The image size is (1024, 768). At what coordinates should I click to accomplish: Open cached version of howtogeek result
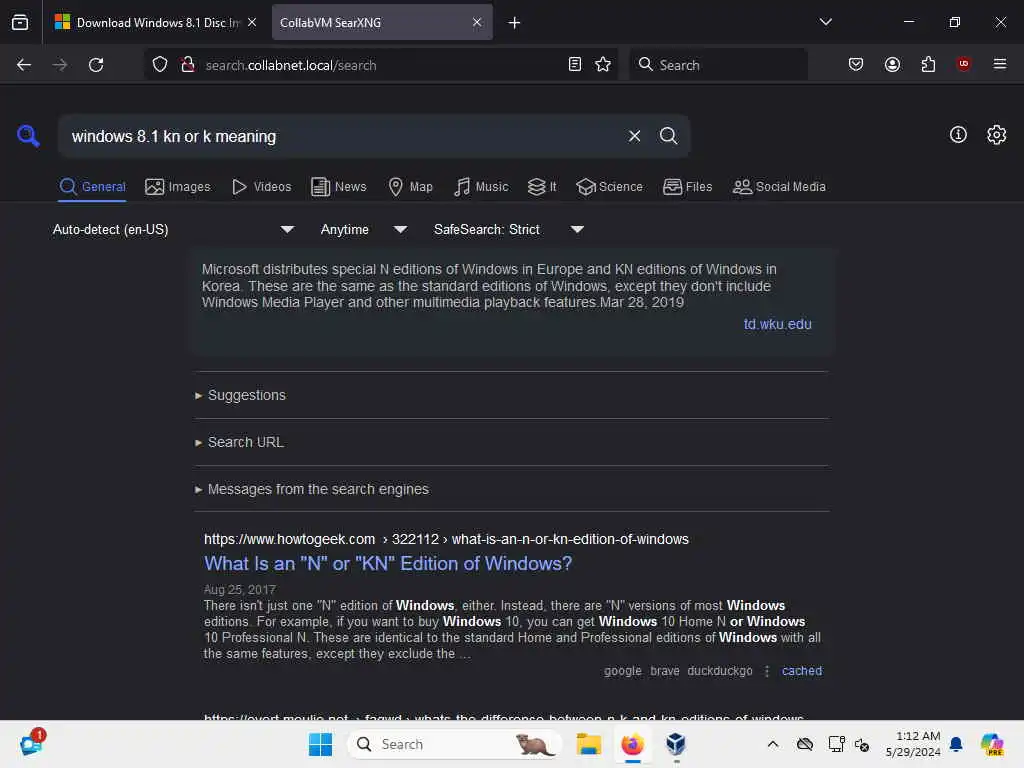point(801,671)
